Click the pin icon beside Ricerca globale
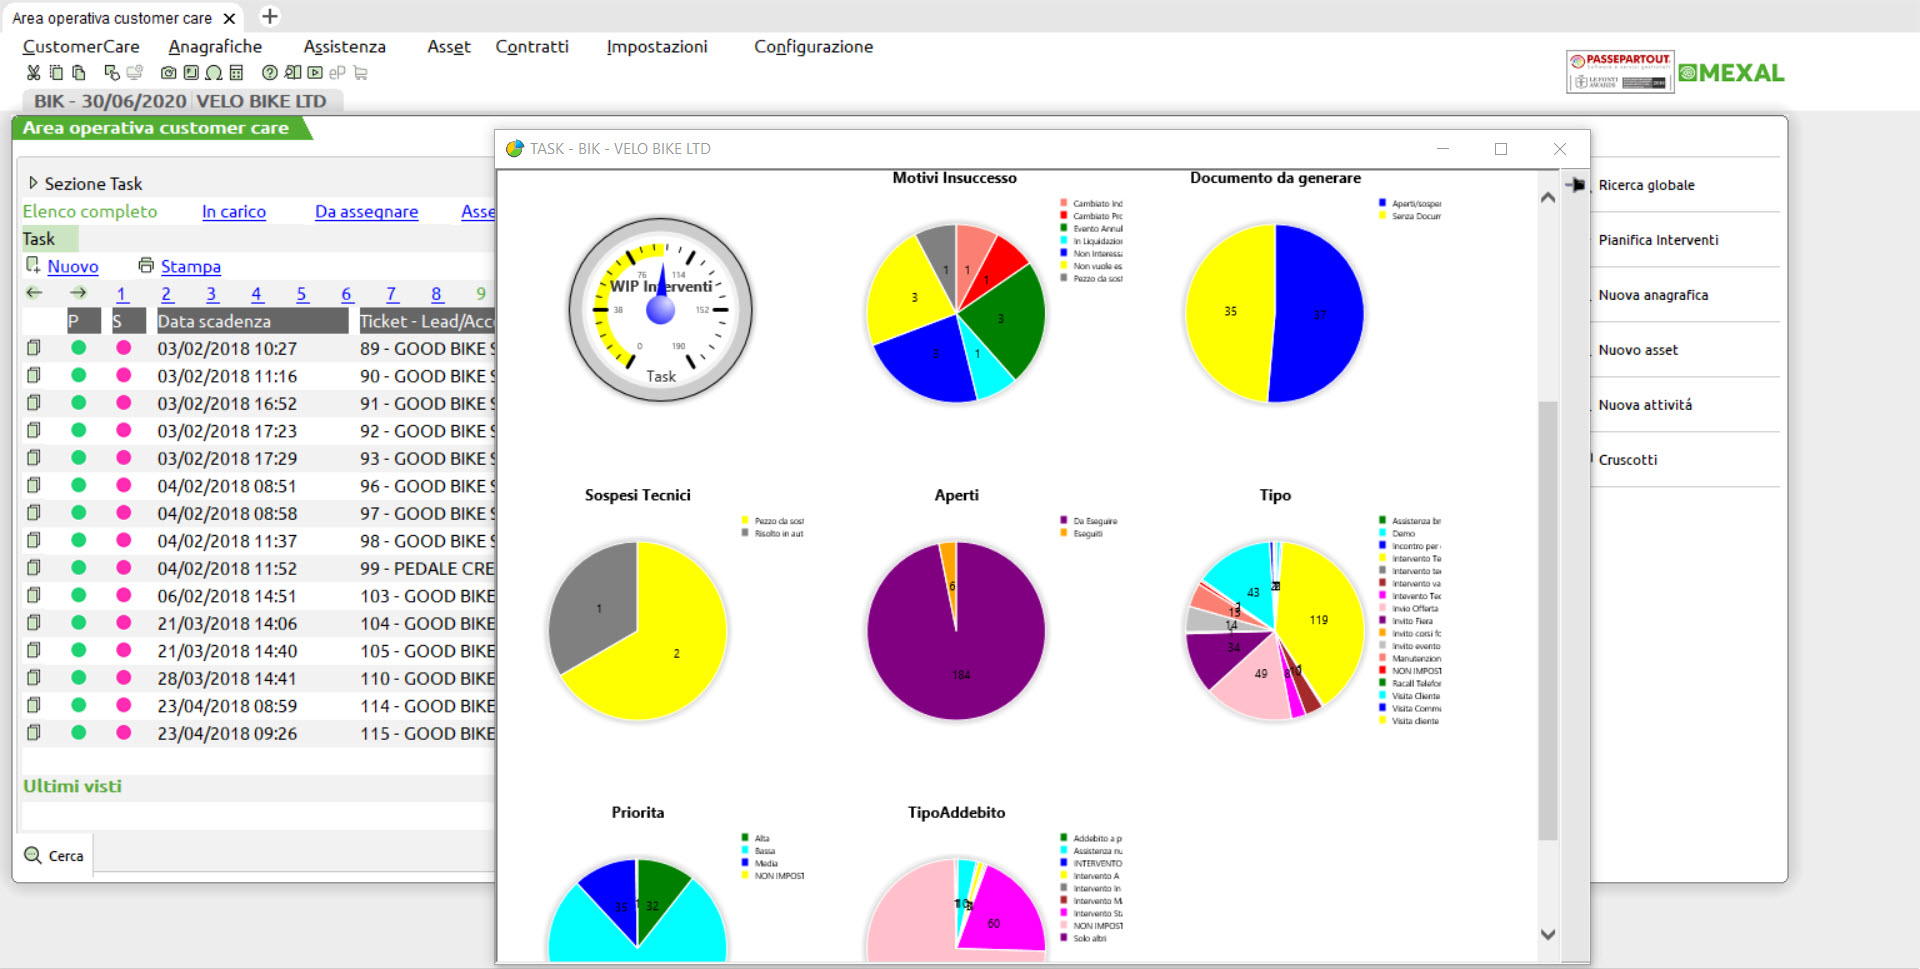Image resolution: width=1920 pixels, height=969 pixels. tap(1576, 185)
